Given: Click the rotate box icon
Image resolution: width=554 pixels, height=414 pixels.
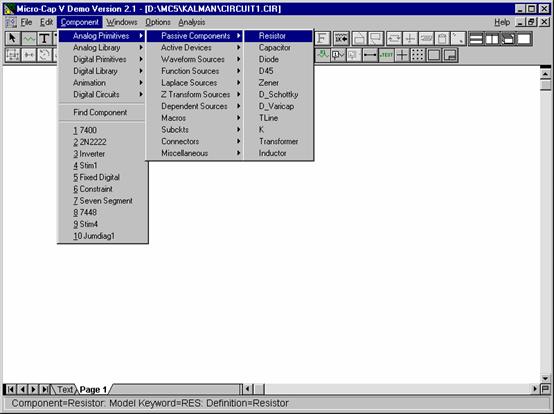Looking at the screenshot, I should coord(45,55).
